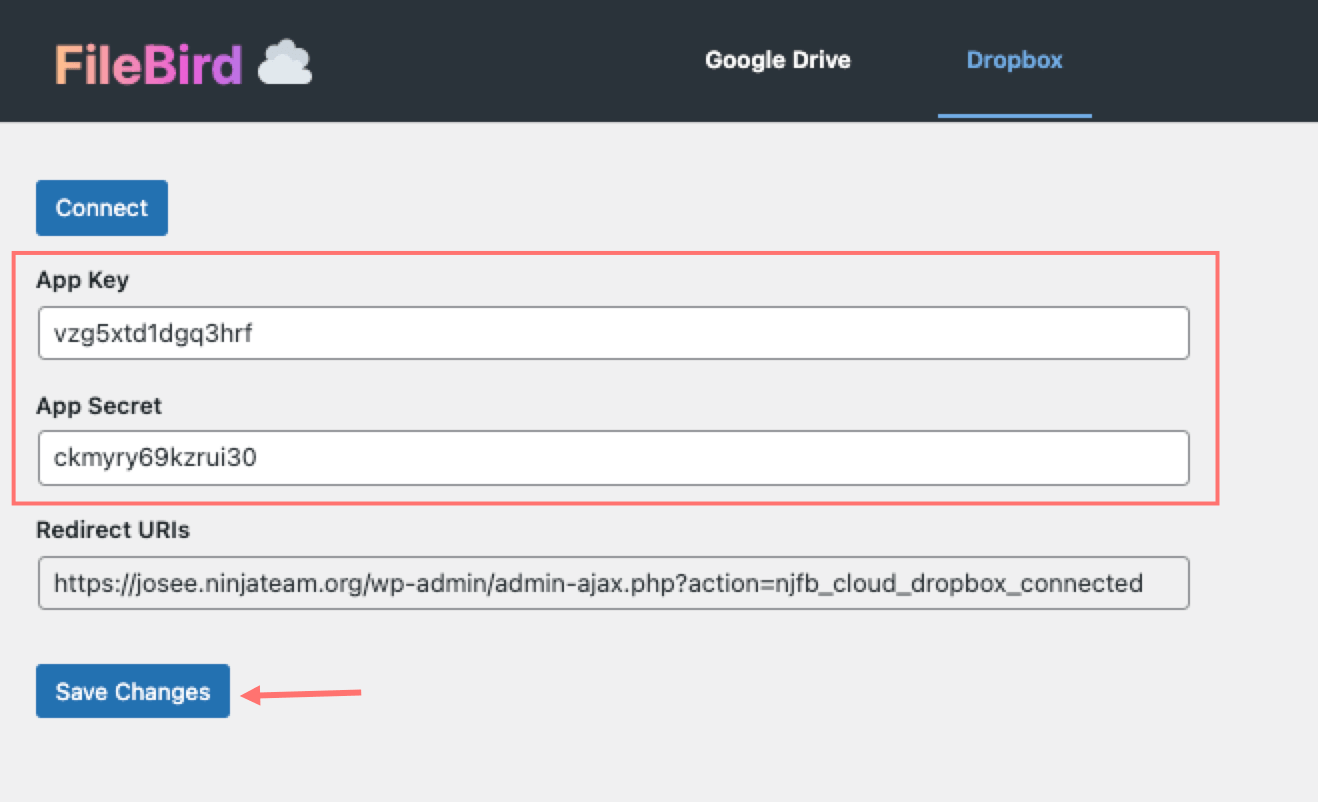Save the settings with Save Changes
This screenshot has width=1318, height=802.
pyautogui.click(x=133, y=692)
